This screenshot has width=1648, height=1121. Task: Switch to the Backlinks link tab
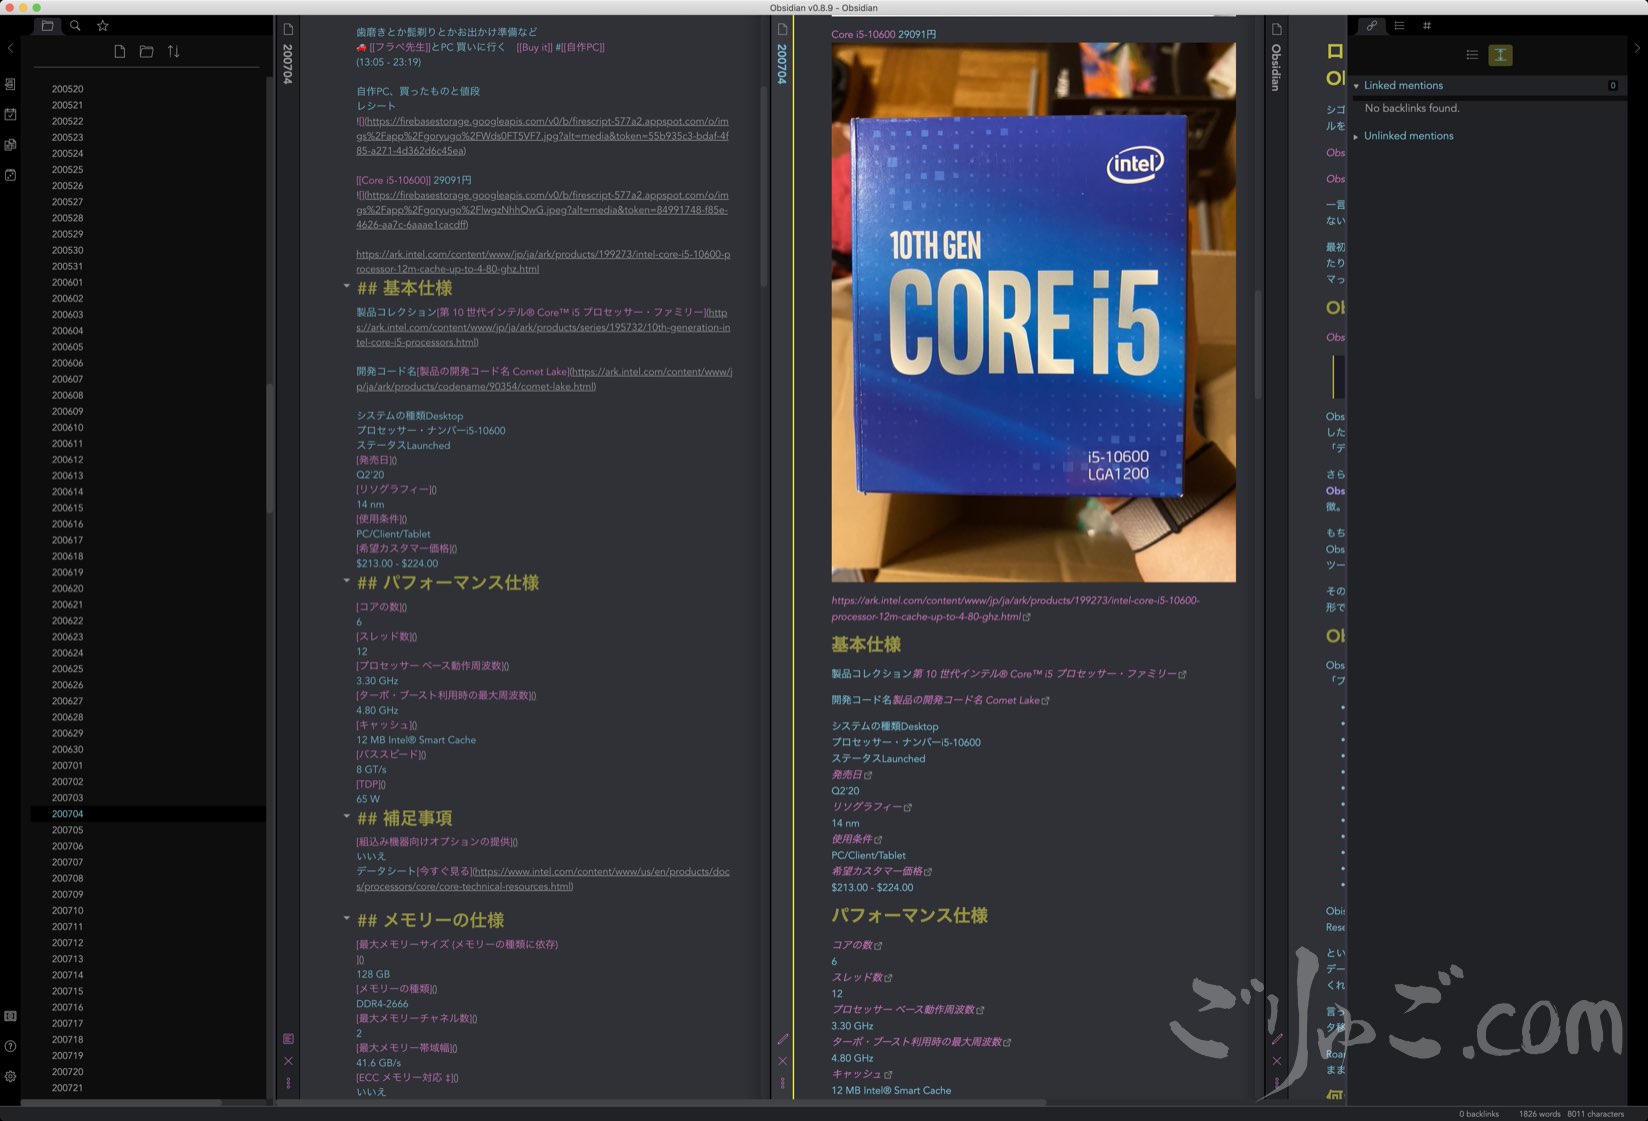coord(1372,26)
